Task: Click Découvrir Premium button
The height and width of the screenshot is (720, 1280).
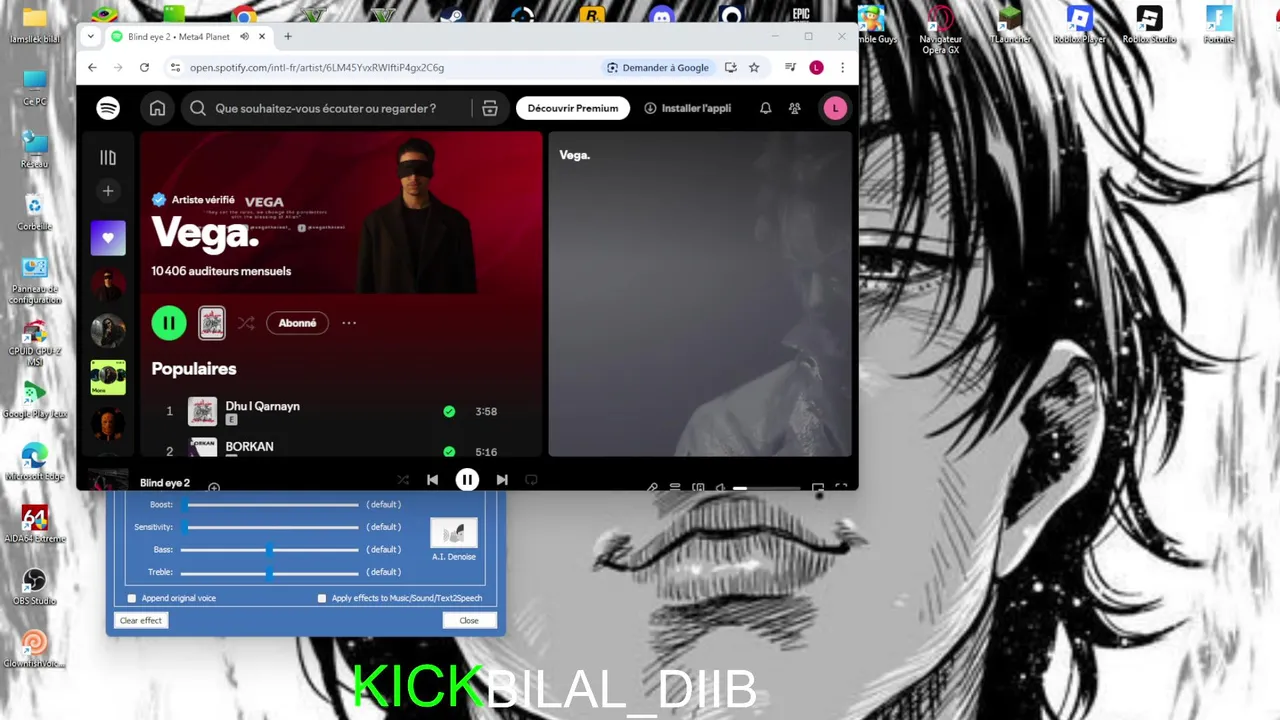Action: coord(573,108)
